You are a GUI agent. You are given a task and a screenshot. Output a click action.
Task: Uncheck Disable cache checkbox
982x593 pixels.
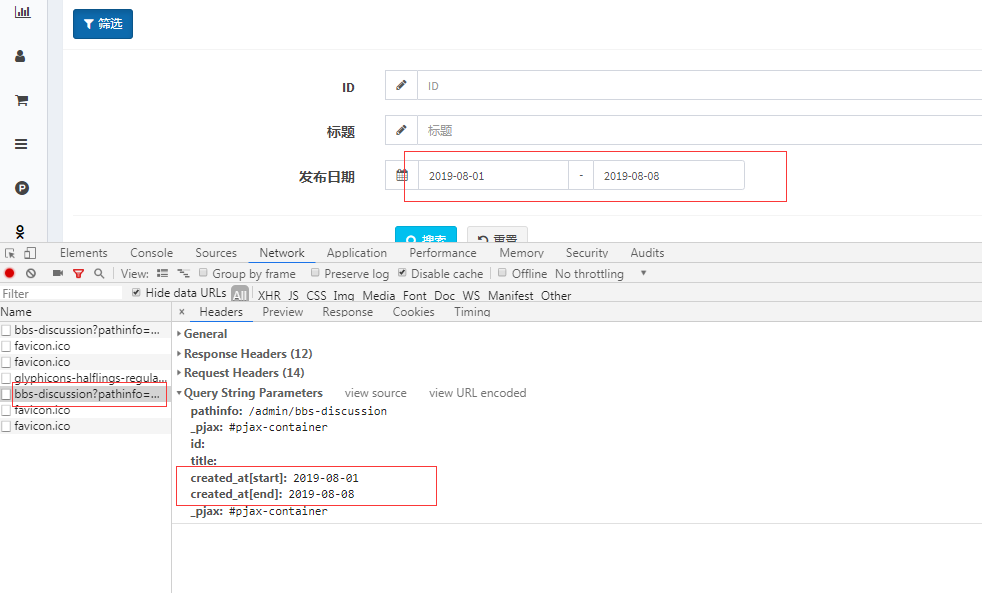(402, 272)
